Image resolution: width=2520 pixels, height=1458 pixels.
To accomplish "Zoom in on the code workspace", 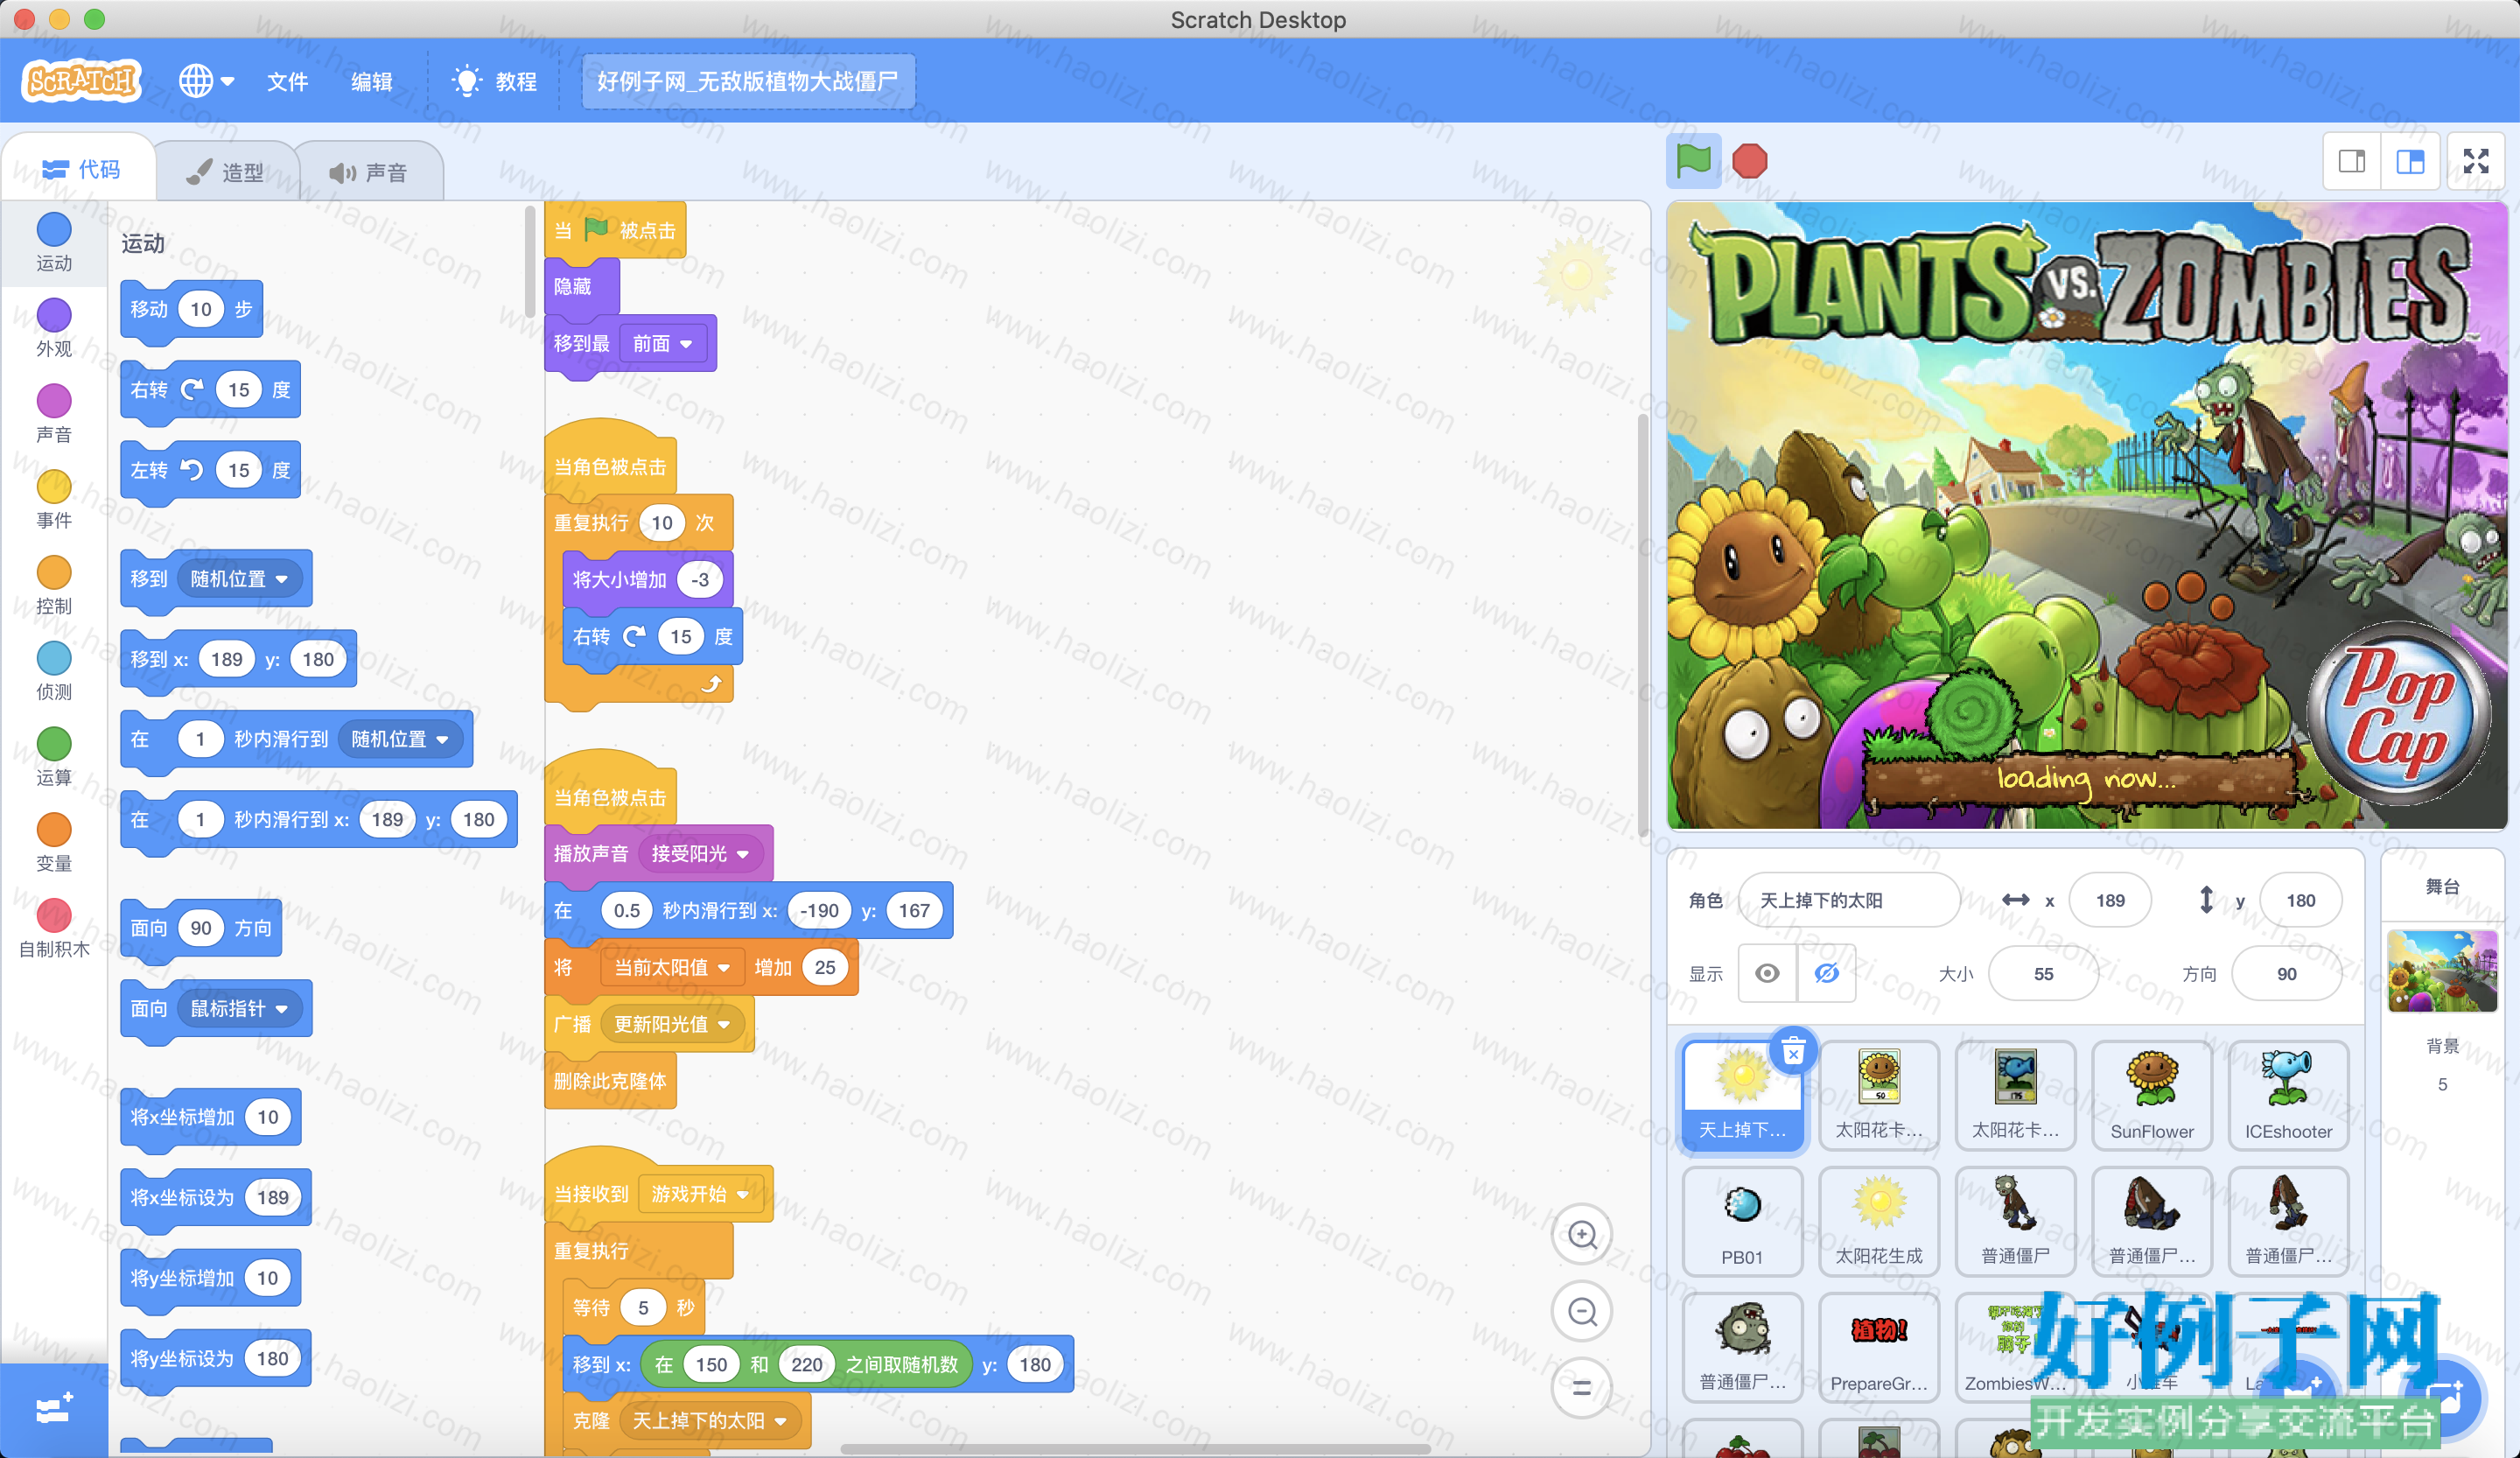I will 1582,1235.
